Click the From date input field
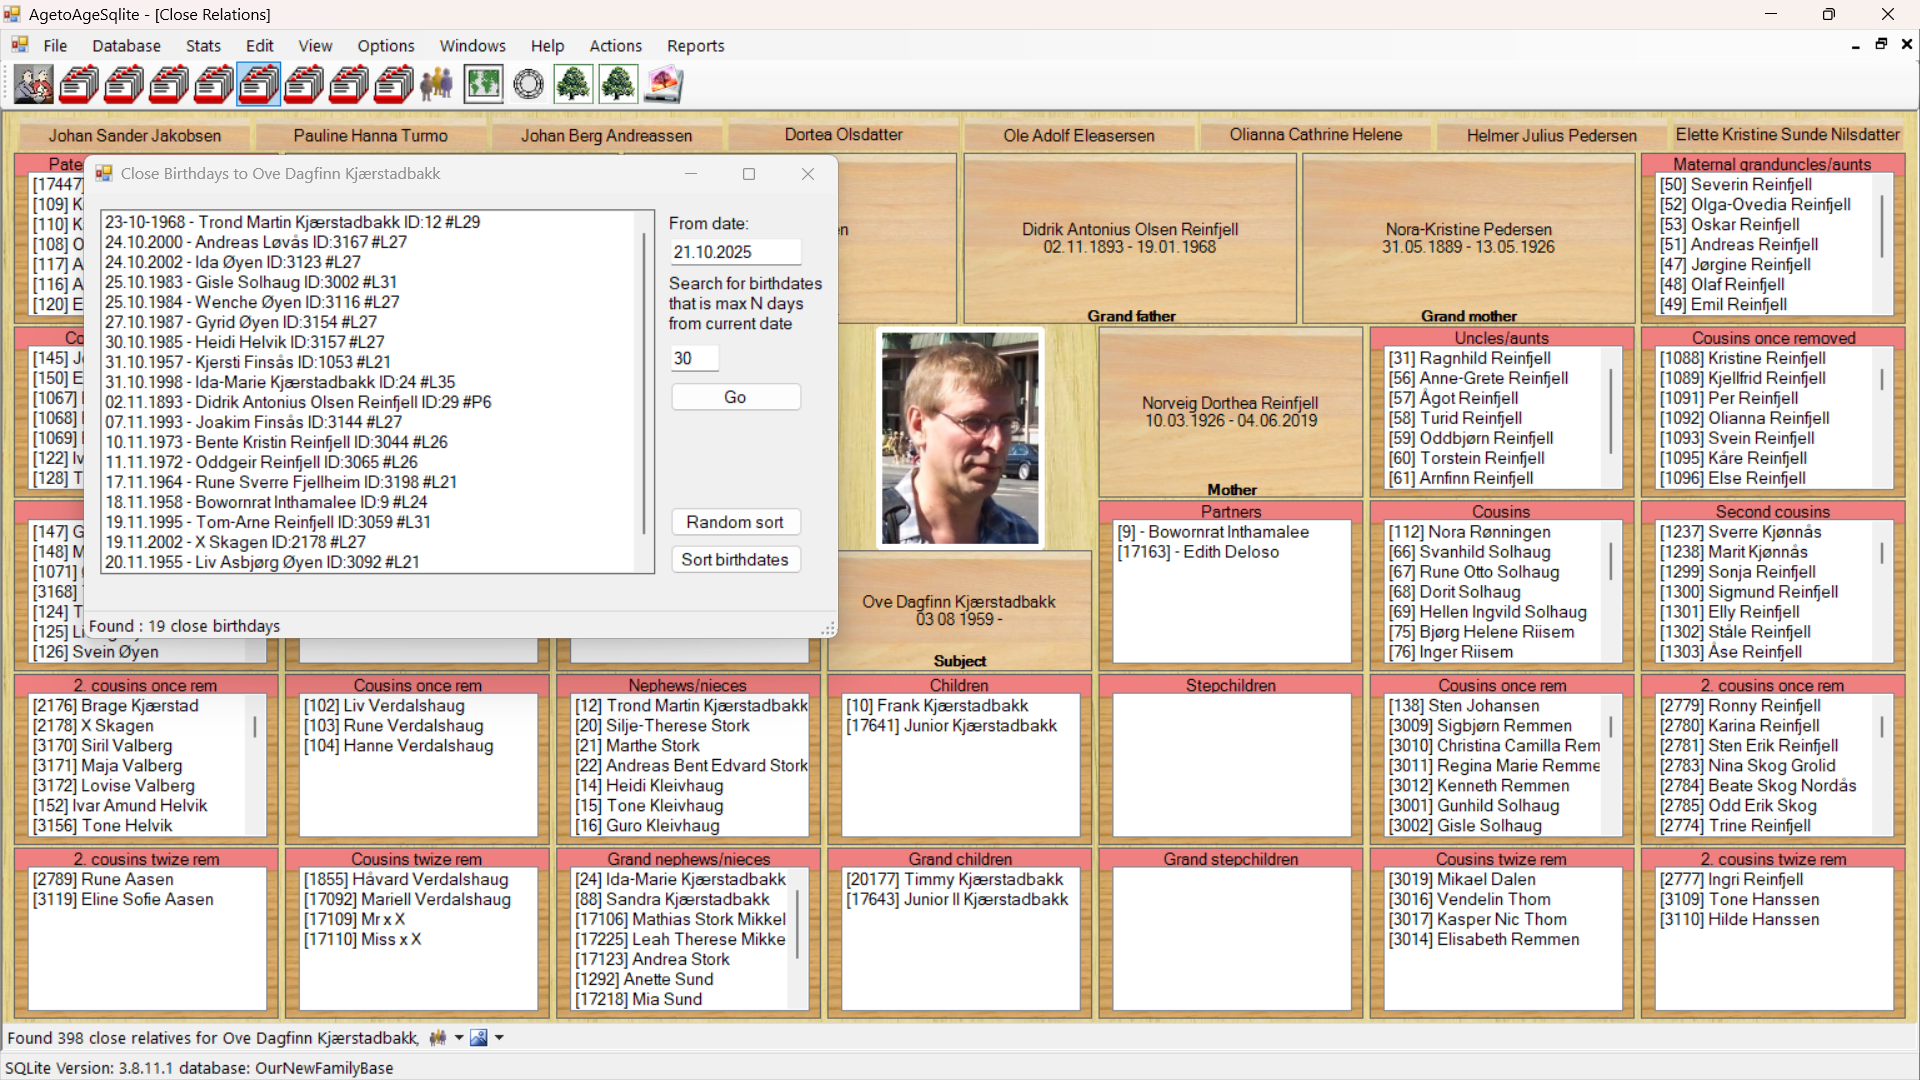Viewport: 1920px width, 1080px height. (x=735, y=252)
